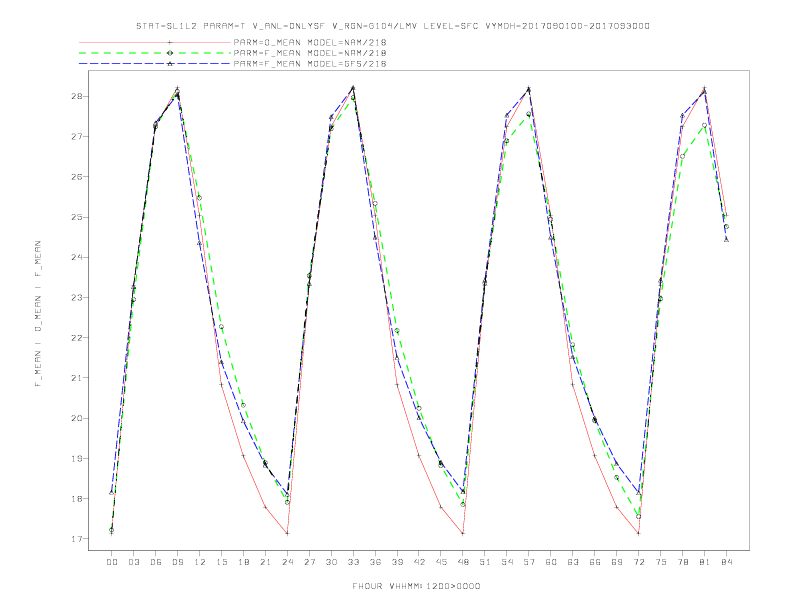Click y-axis tick label 27
Viewport: 792px width, 612px height.
click(76, 136)
